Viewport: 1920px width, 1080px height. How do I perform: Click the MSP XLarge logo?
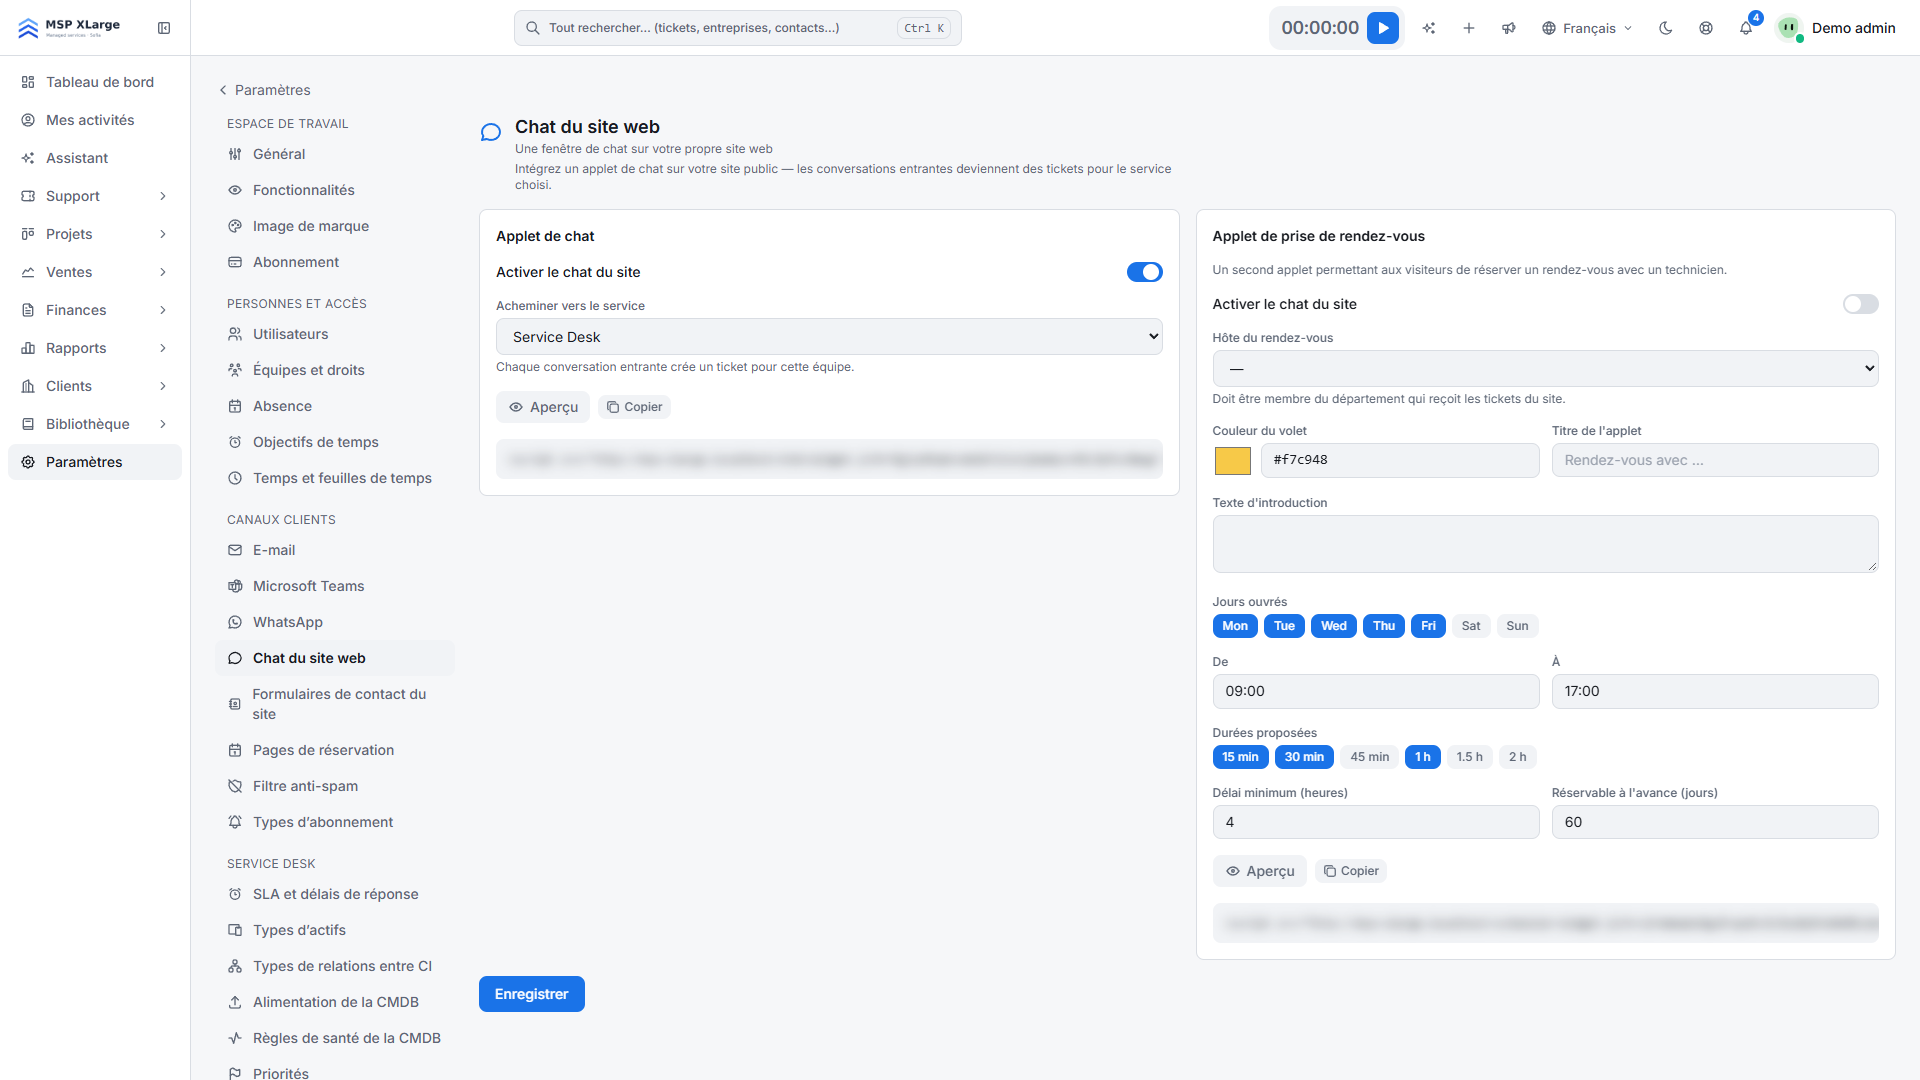(x=69, y=28)
